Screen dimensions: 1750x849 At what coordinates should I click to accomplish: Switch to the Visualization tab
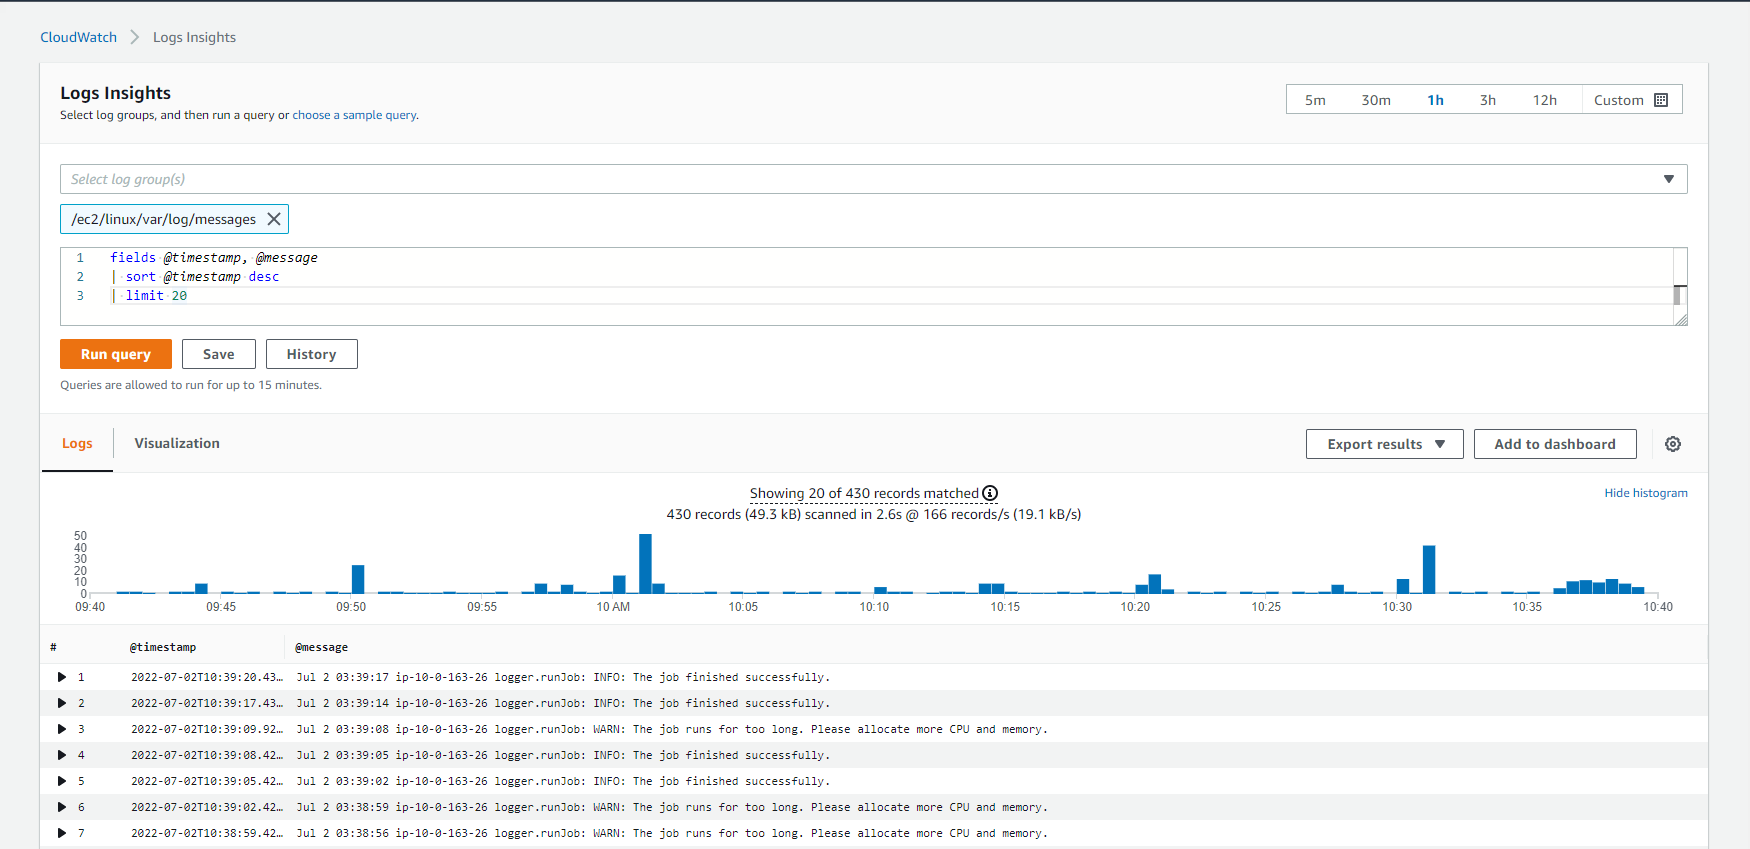pyautogui.click(x=177, y=443)
